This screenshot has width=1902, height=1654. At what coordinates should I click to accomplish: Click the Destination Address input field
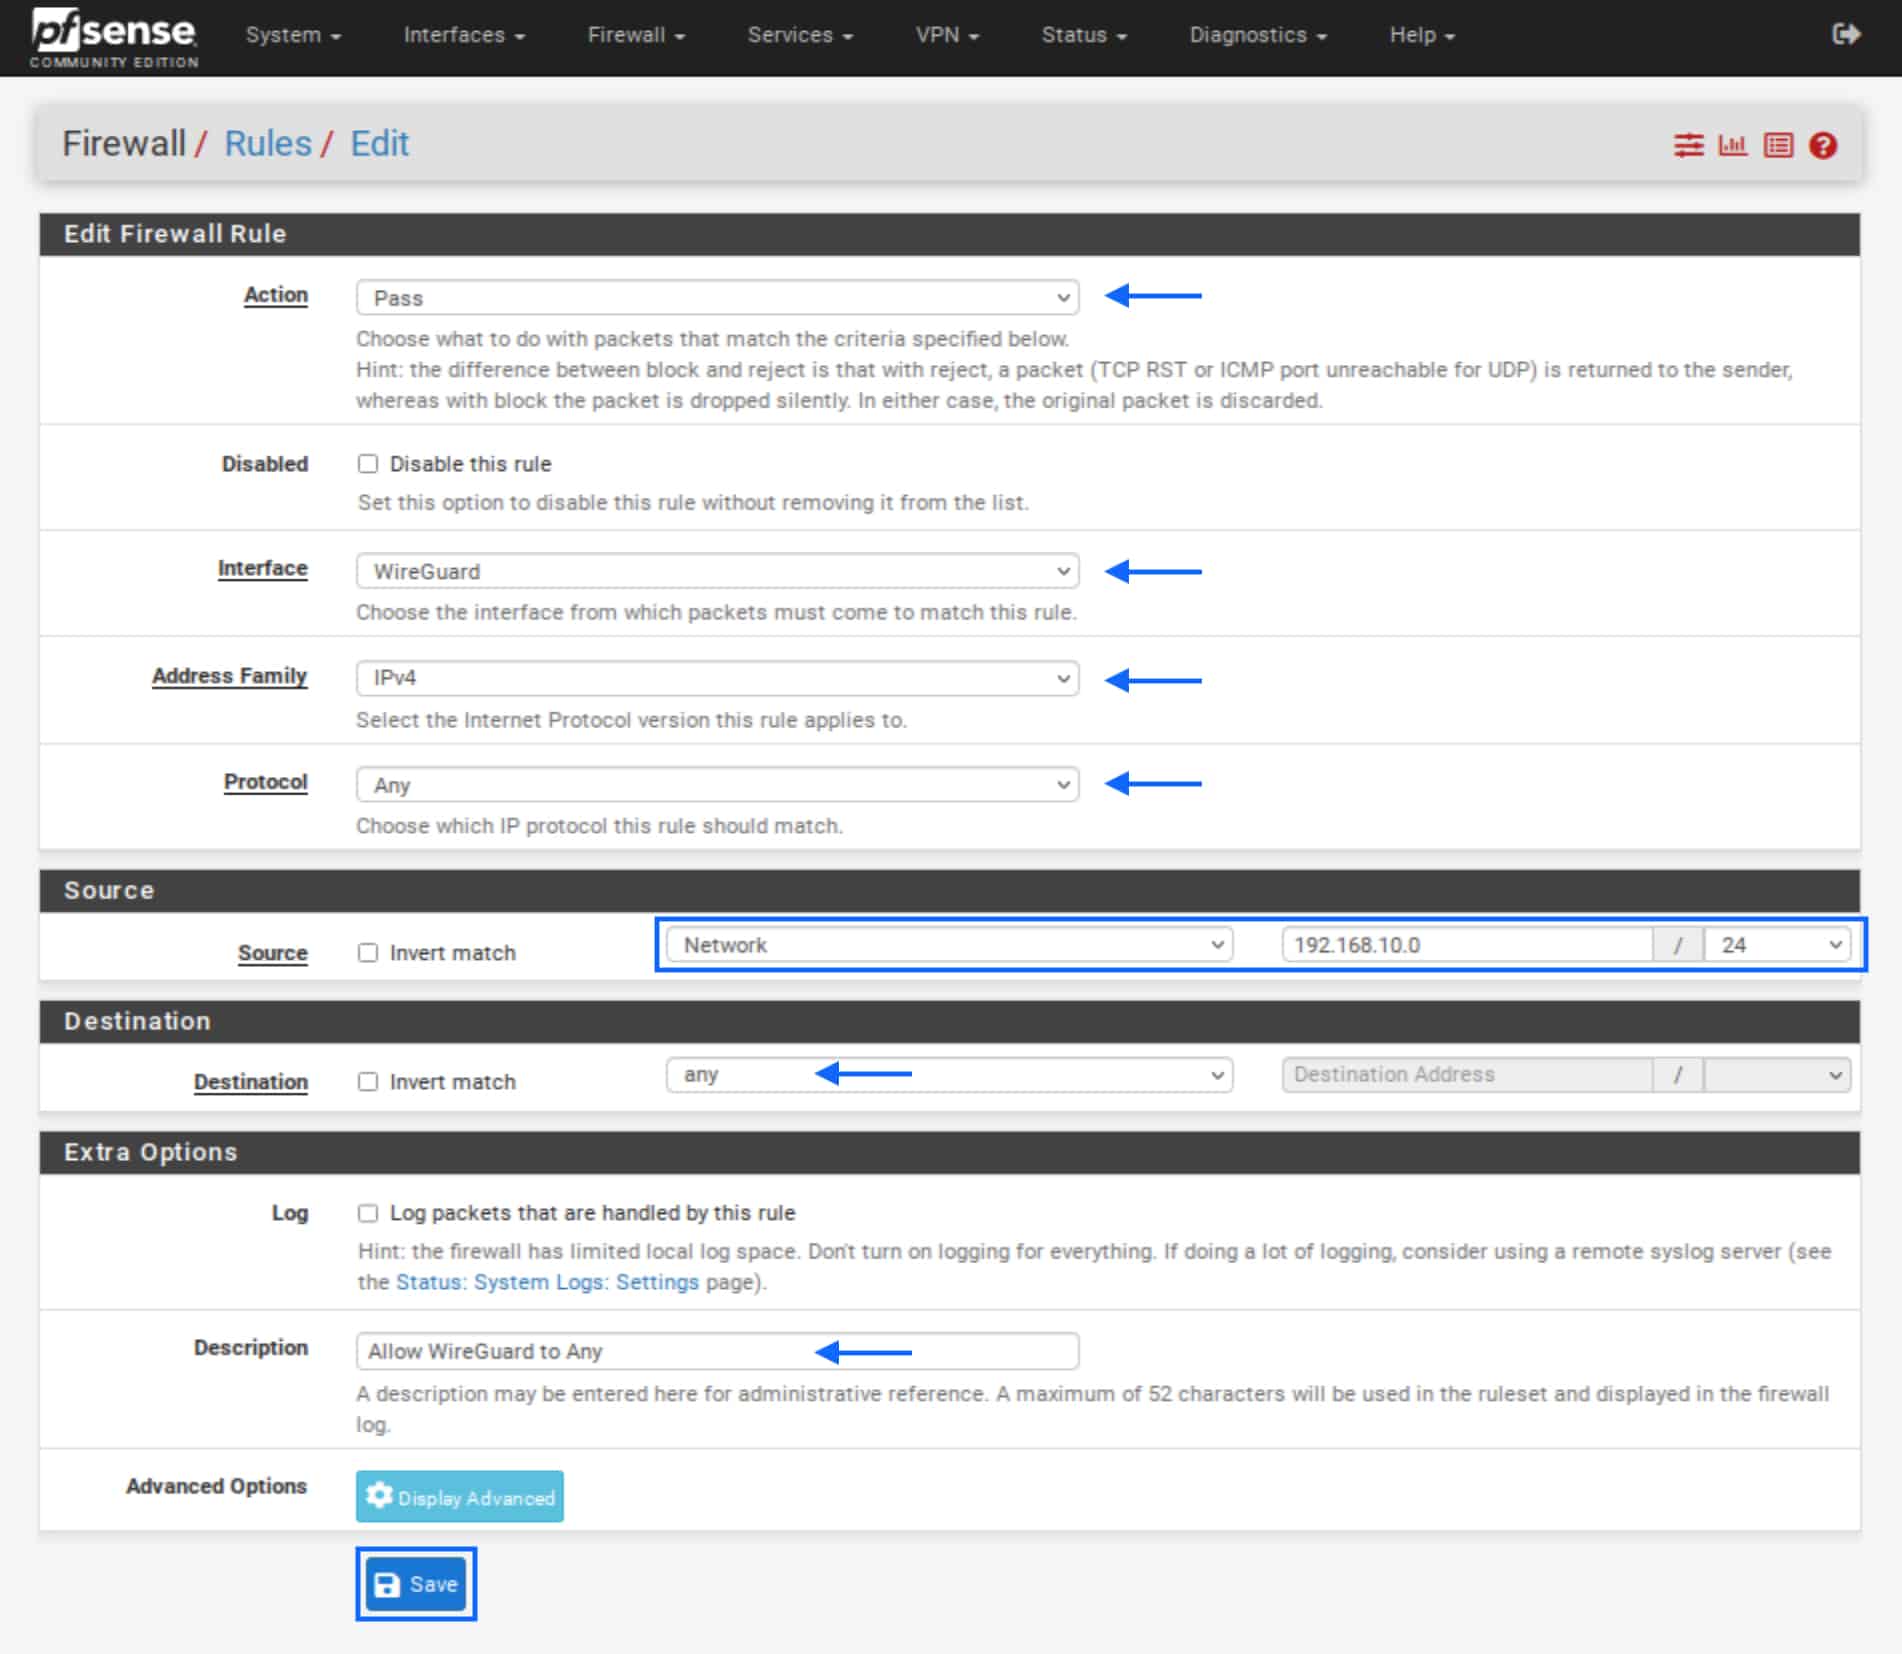click(1467, 1075)
